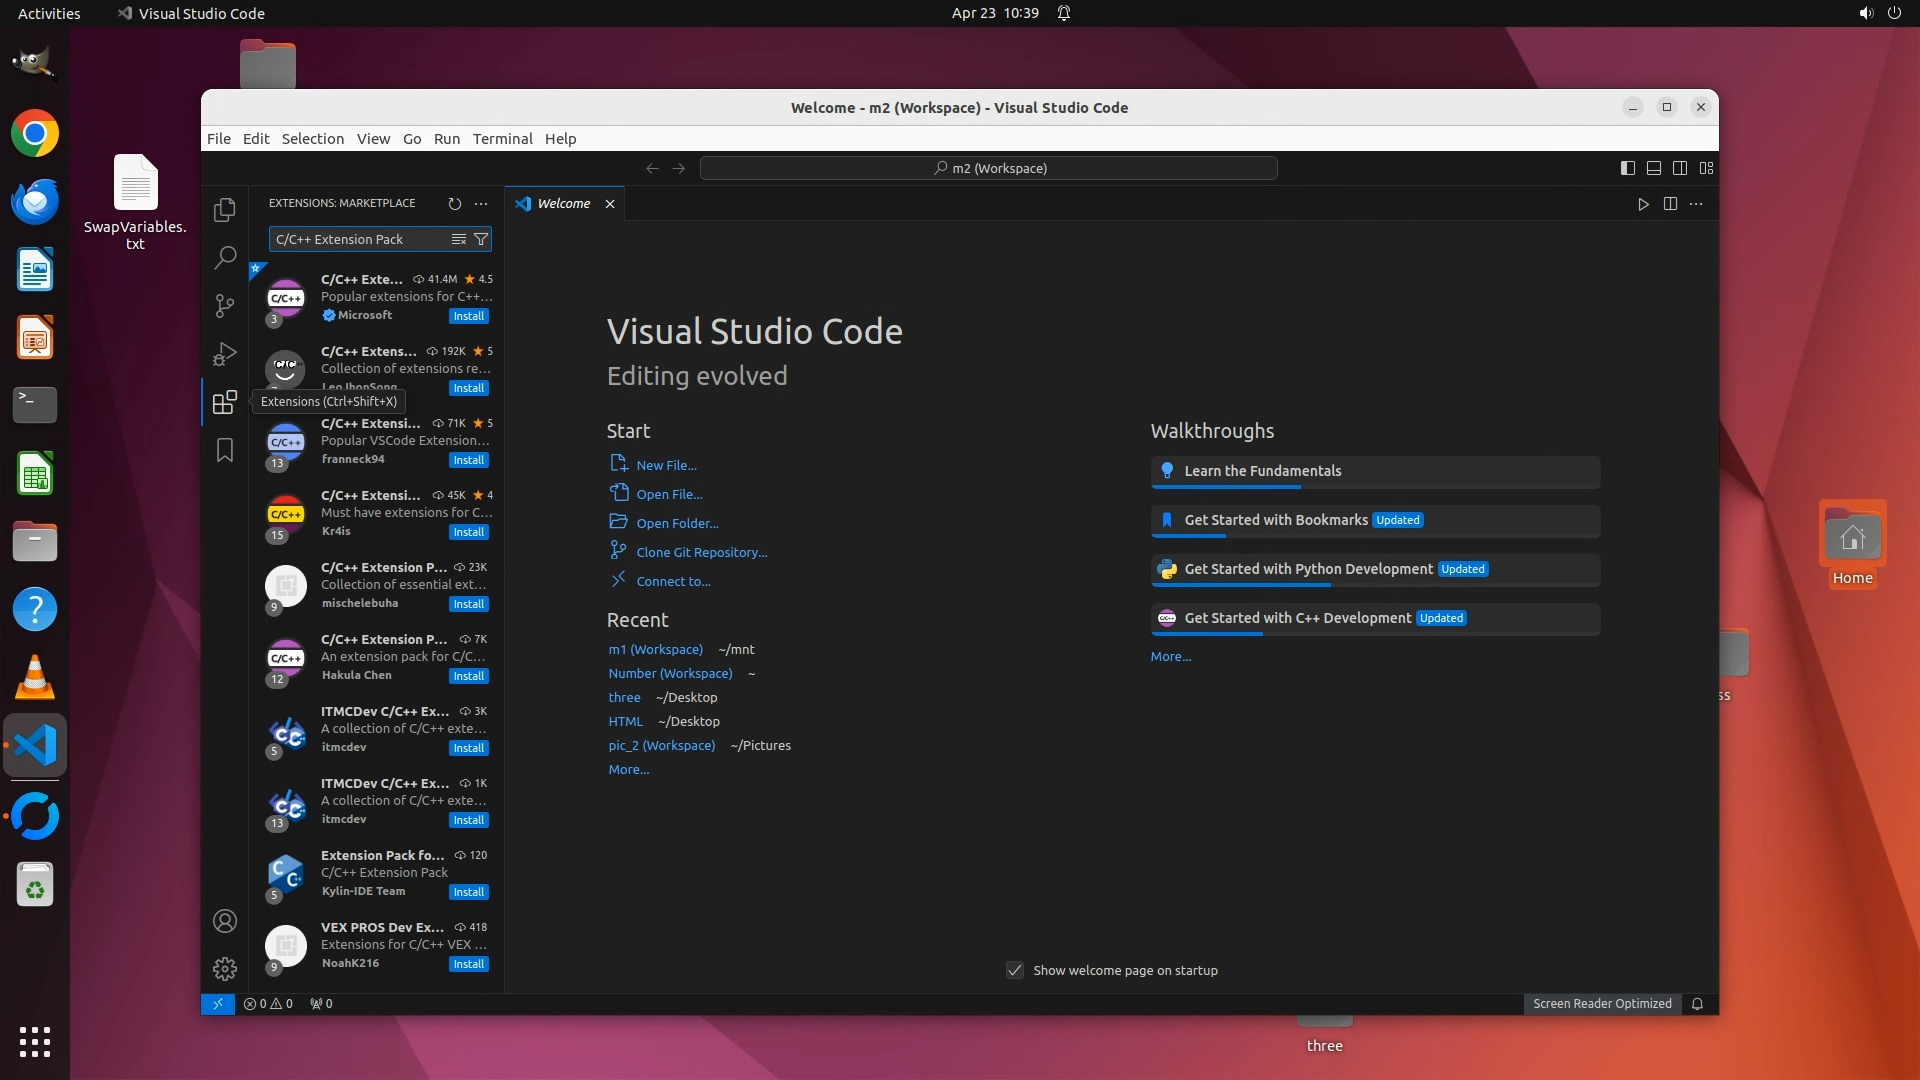
Task: Open Search in the activity bar
Action: click(x=225, y=257)
